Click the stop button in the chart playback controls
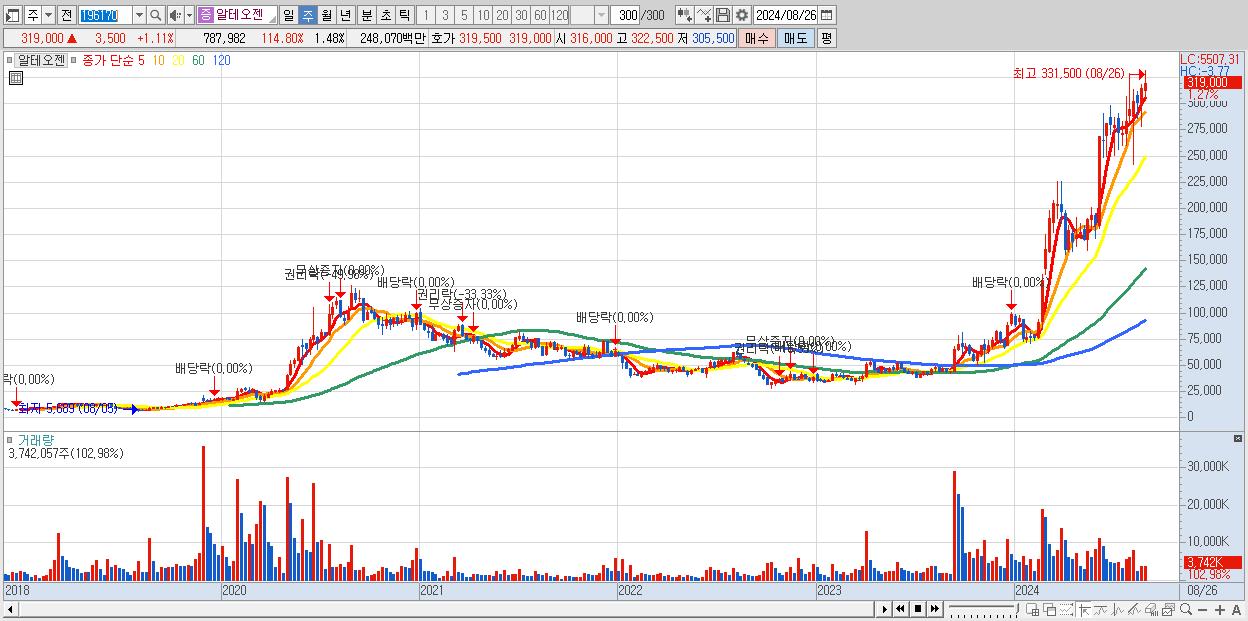The width and height of the screenshot is (1248, 621). [x=917, y=609]
